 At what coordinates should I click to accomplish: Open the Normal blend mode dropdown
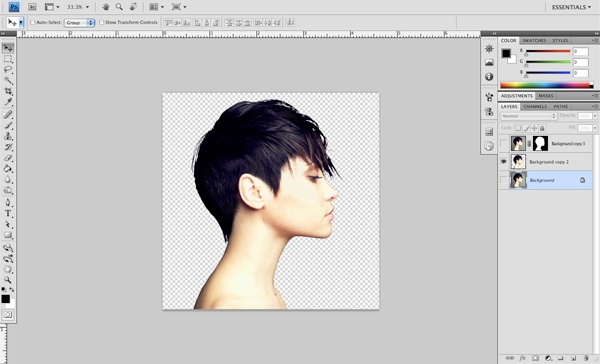(x=528, y=116)
